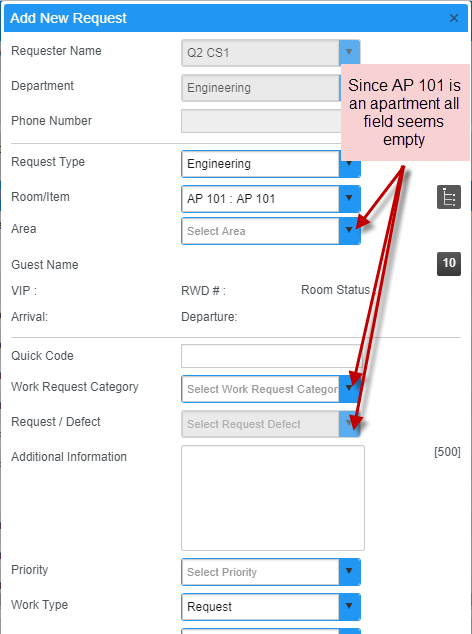
Task: Open the Select Priority dropdown arrow
Action: [349, 572]
